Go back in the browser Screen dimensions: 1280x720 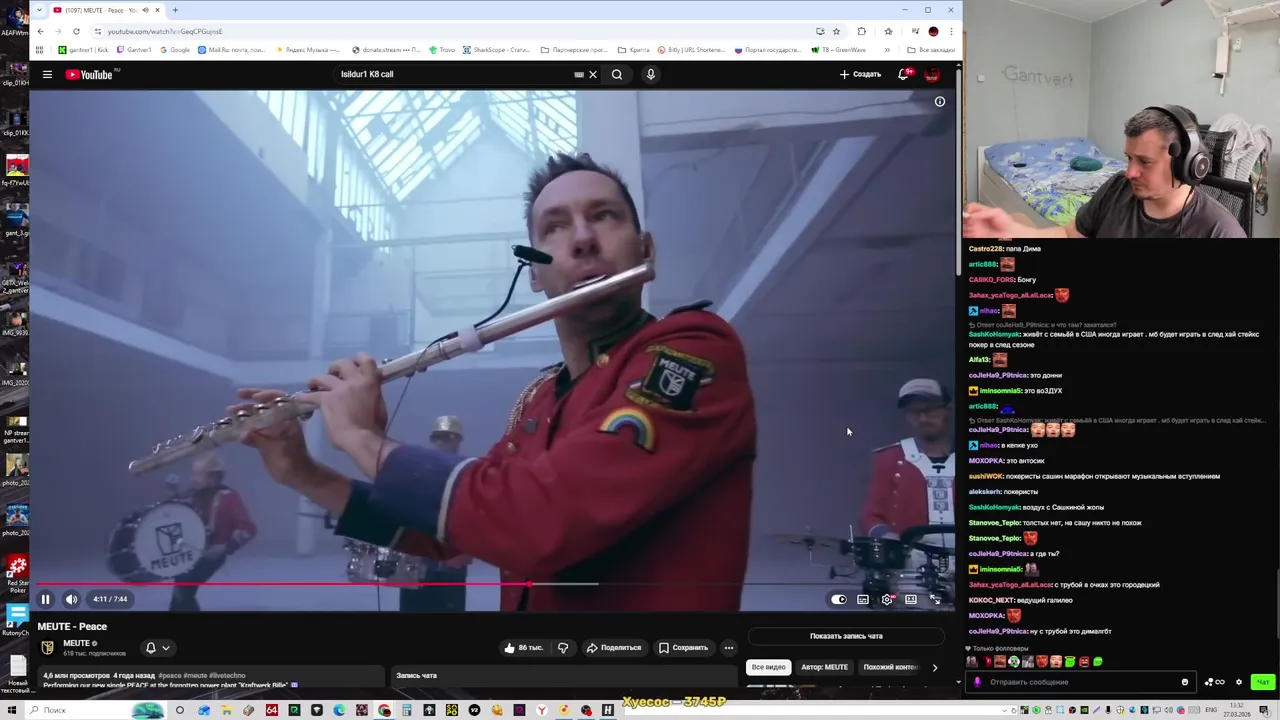(x=40, y=31)
